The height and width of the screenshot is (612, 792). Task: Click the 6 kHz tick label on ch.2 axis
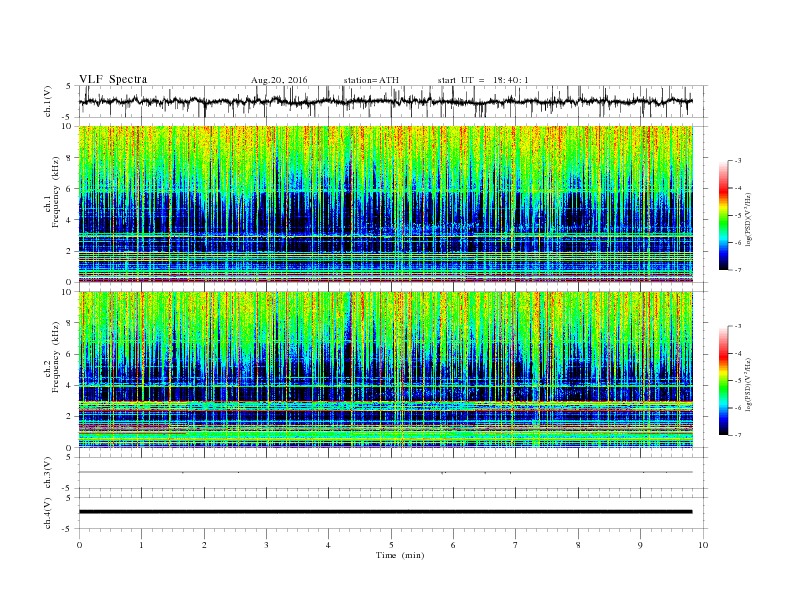69,354
